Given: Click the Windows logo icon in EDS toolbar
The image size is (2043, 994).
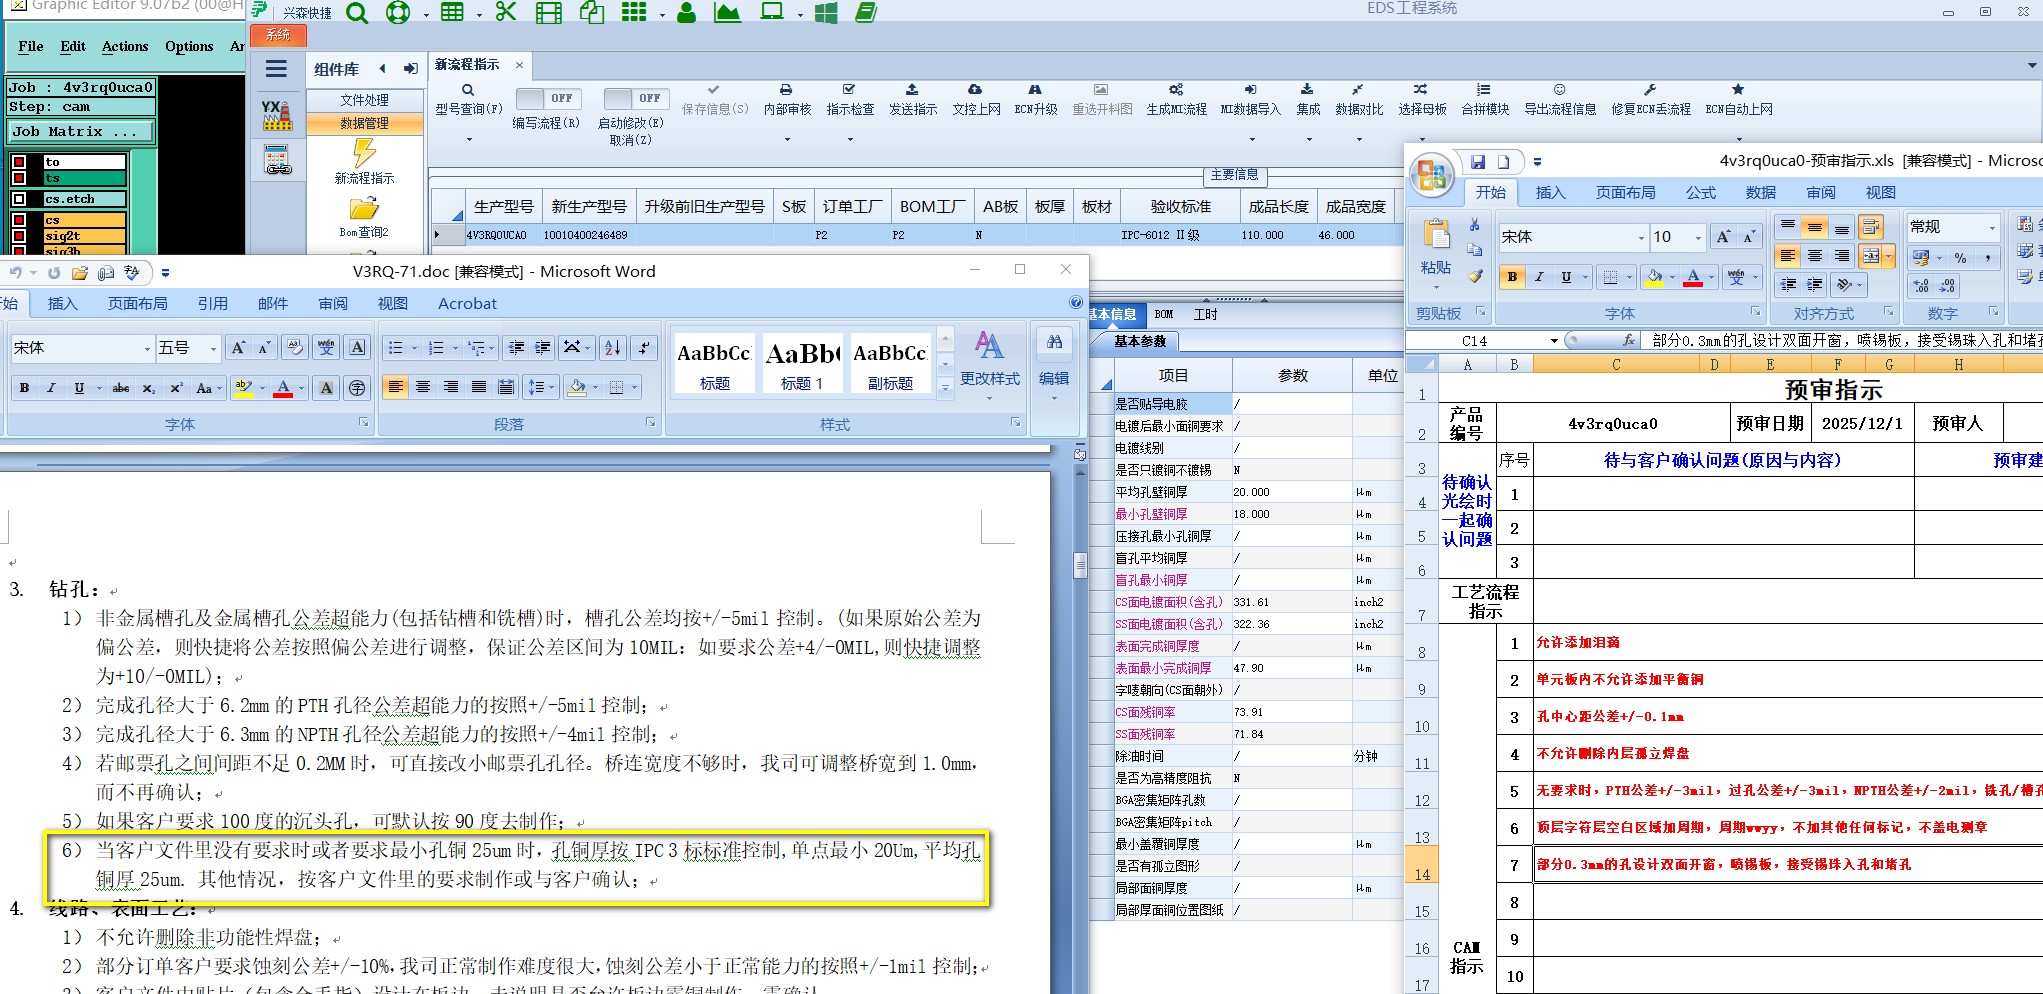Looking at the screenshot, I should point(826,13).
